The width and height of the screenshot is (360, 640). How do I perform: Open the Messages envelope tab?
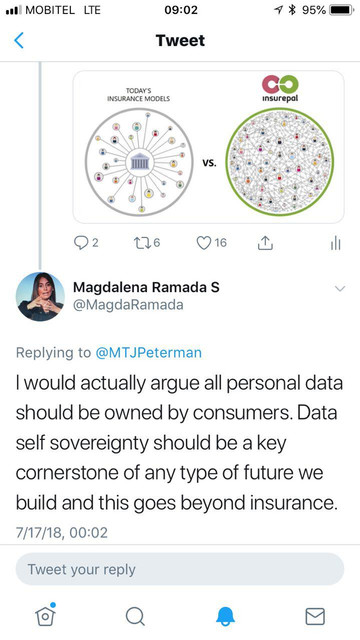click(315, 616)
